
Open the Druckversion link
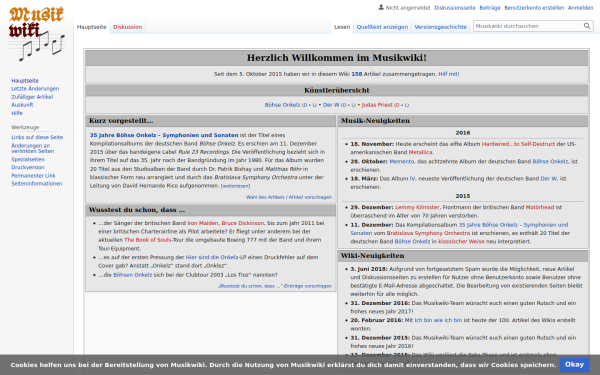[x=28, y=167]
